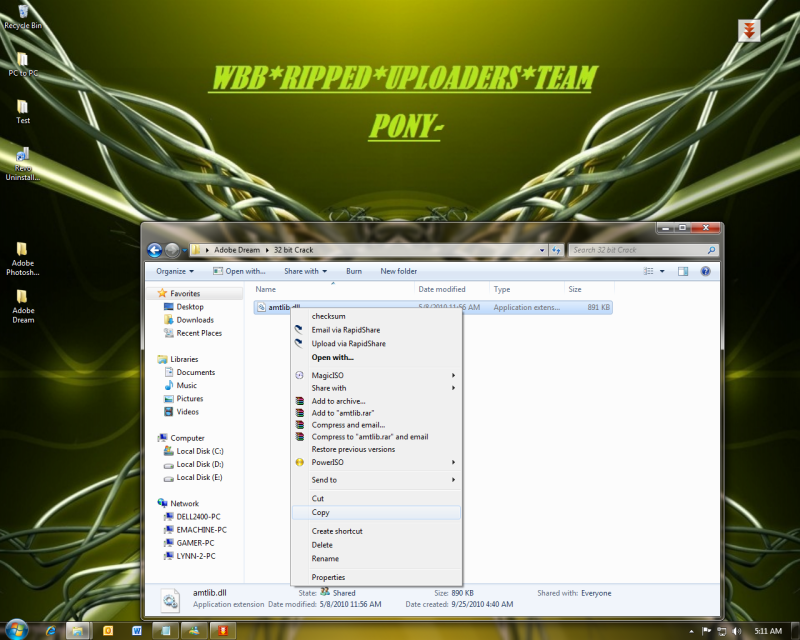Toggle the preview pane icon

[x=683, y=272]
